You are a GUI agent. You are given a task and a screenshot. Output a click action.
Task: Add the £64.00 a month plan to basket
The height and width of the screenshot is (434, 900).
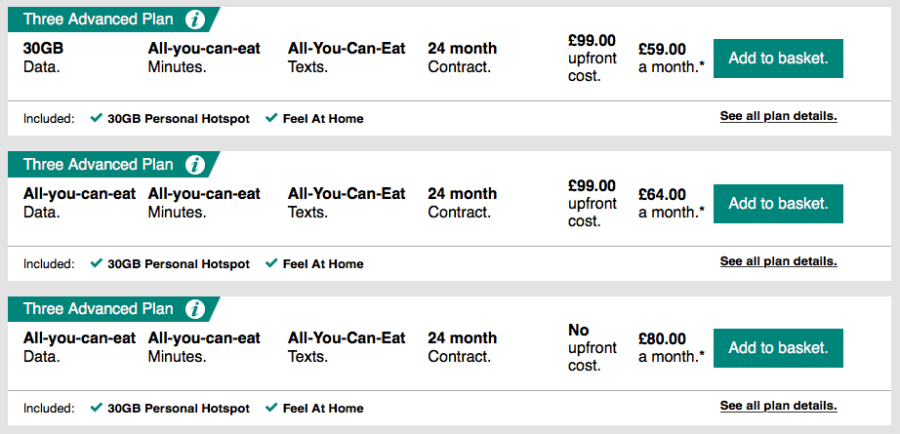tap(778, 204)
